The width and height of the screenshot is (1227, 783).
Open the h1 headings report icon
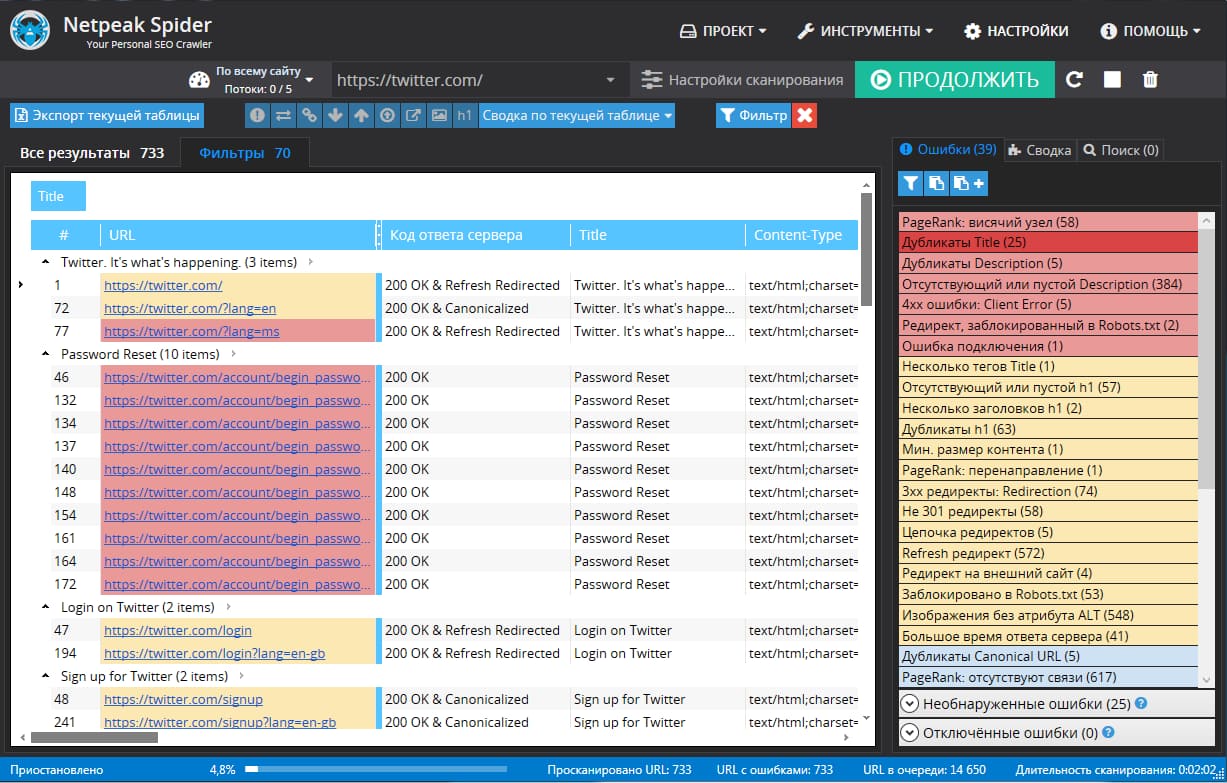coord(464,116)
